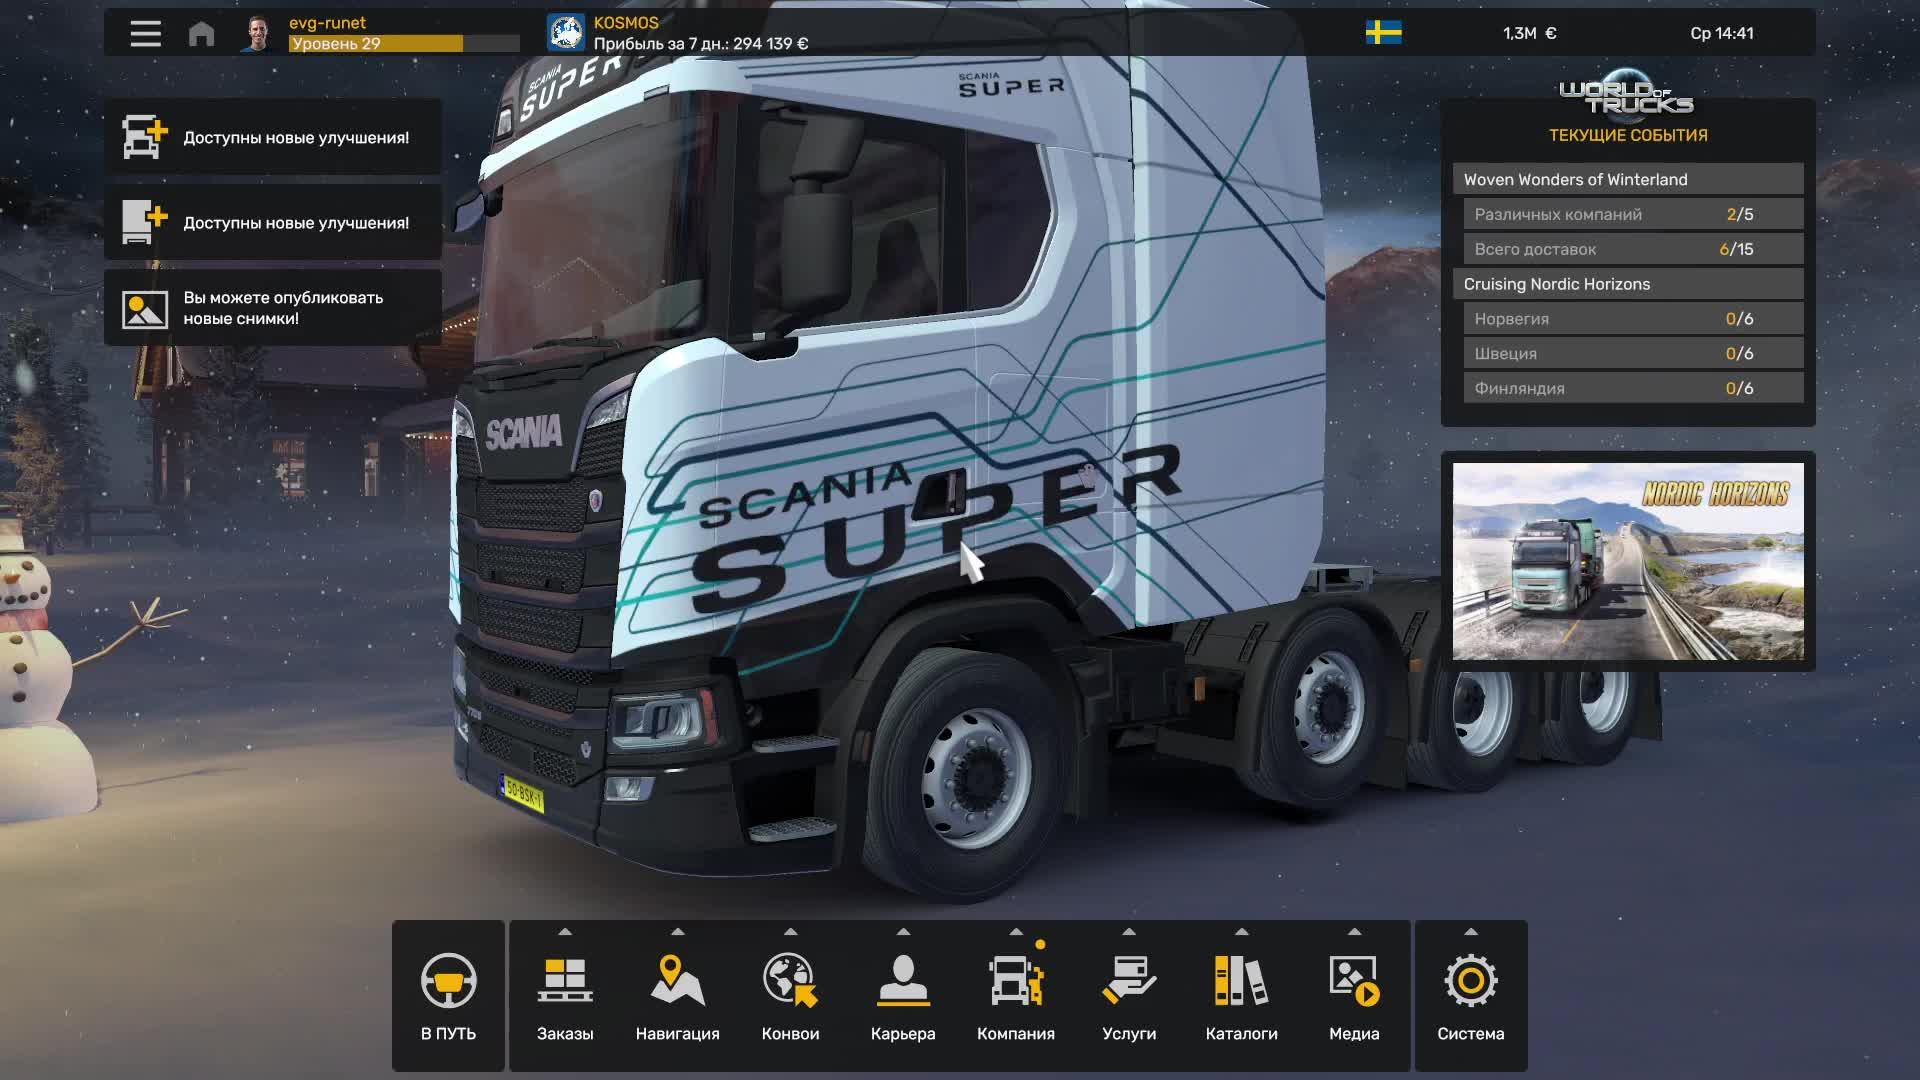Collapse the Норвегия event row
Image resolution: width=1920 pixels, height=1080 pixels.
(x=1629, y=318)
